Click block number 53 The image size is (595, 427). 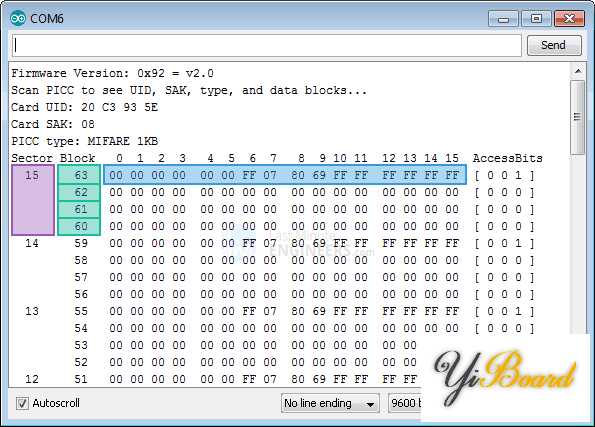[x=81, y=345]
